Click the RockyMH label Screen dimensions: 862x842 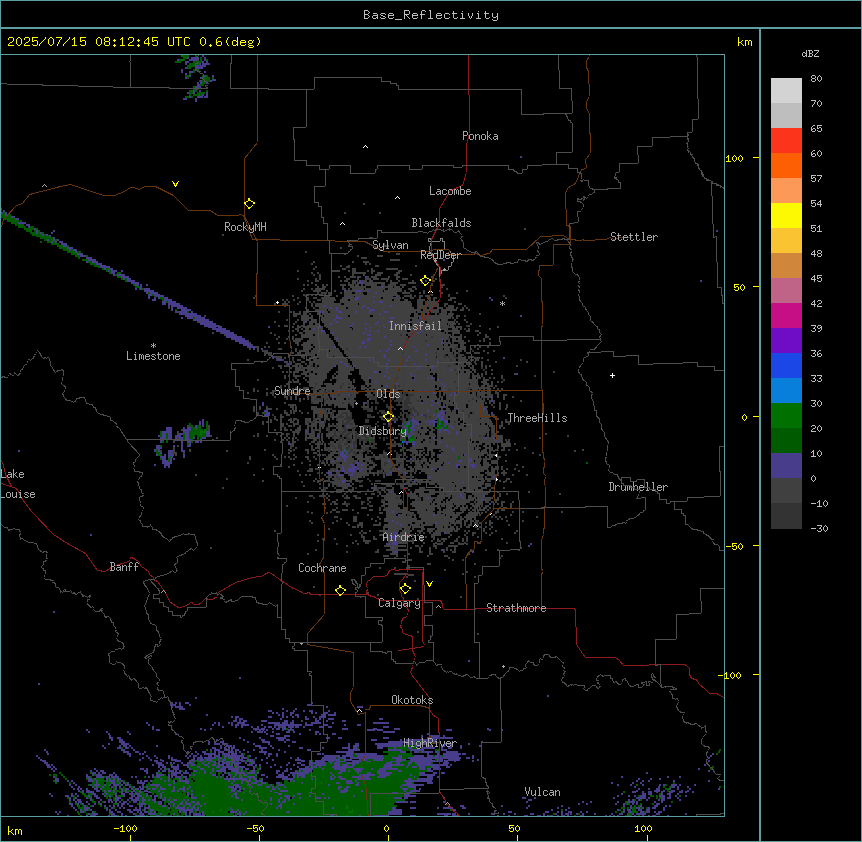click(x=245, y=227)
